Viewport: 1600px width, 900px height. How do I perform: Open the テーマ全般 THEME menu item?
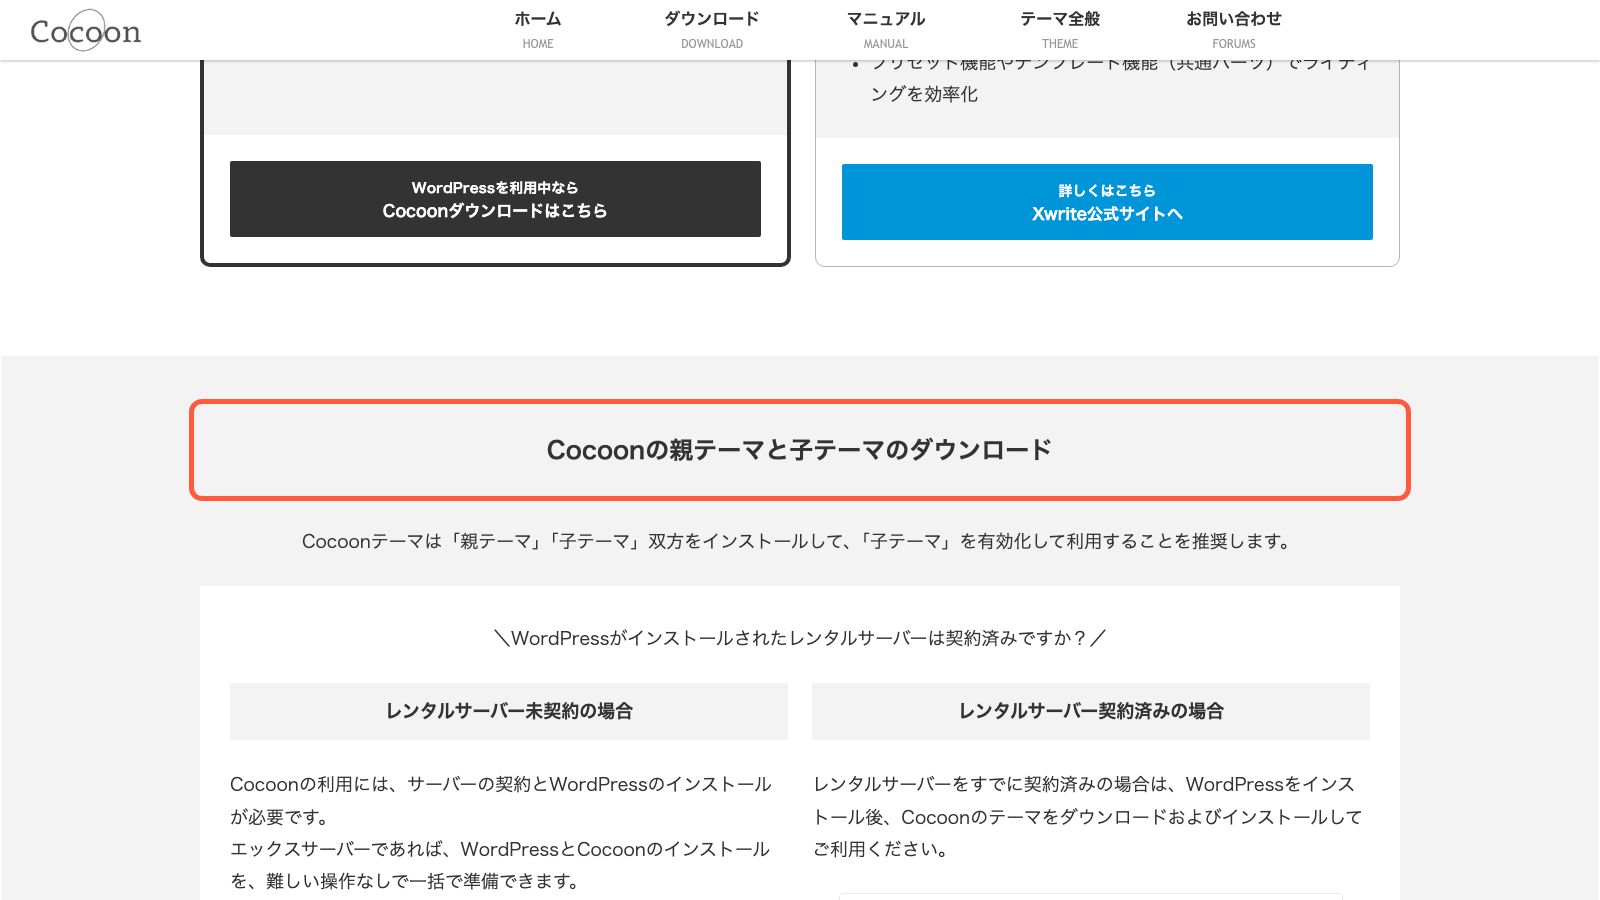coord(1060,30)
